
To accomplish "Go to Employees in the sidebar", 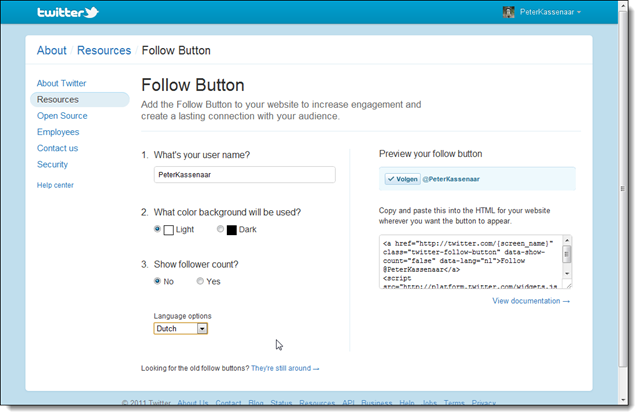I will [x=58, y=132].
